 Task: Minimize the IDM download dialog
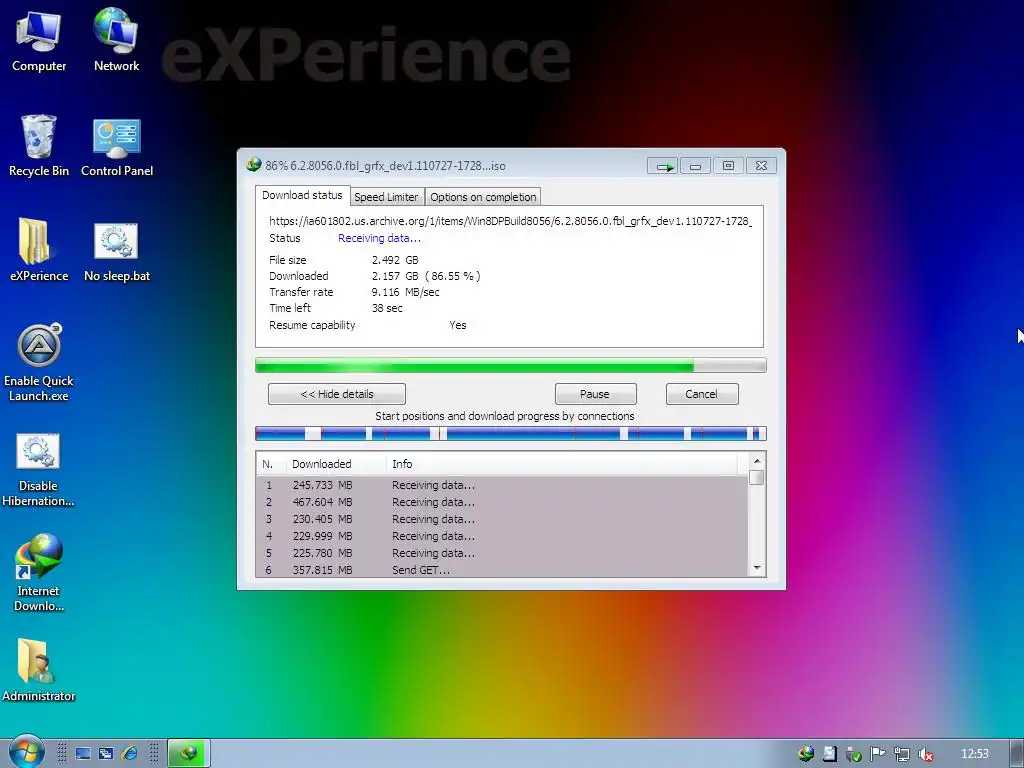695,166
